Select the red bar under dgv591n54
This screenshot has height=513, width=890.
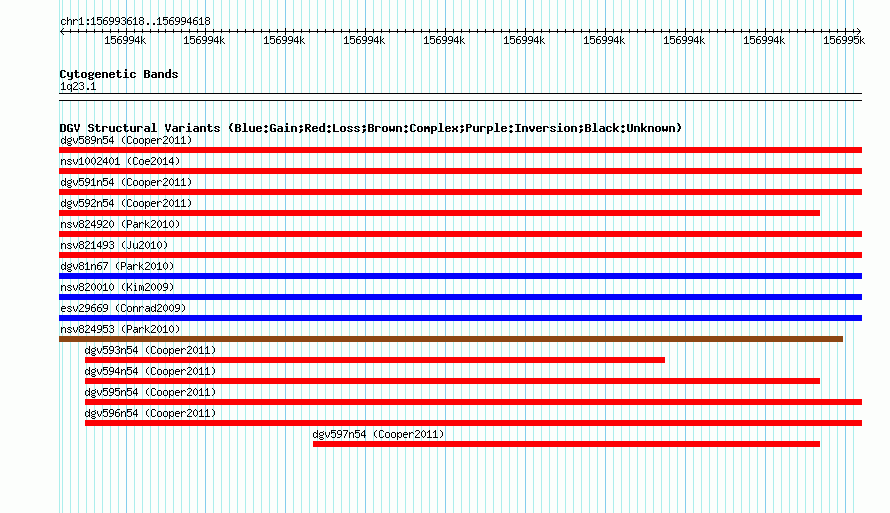(460, 192)
